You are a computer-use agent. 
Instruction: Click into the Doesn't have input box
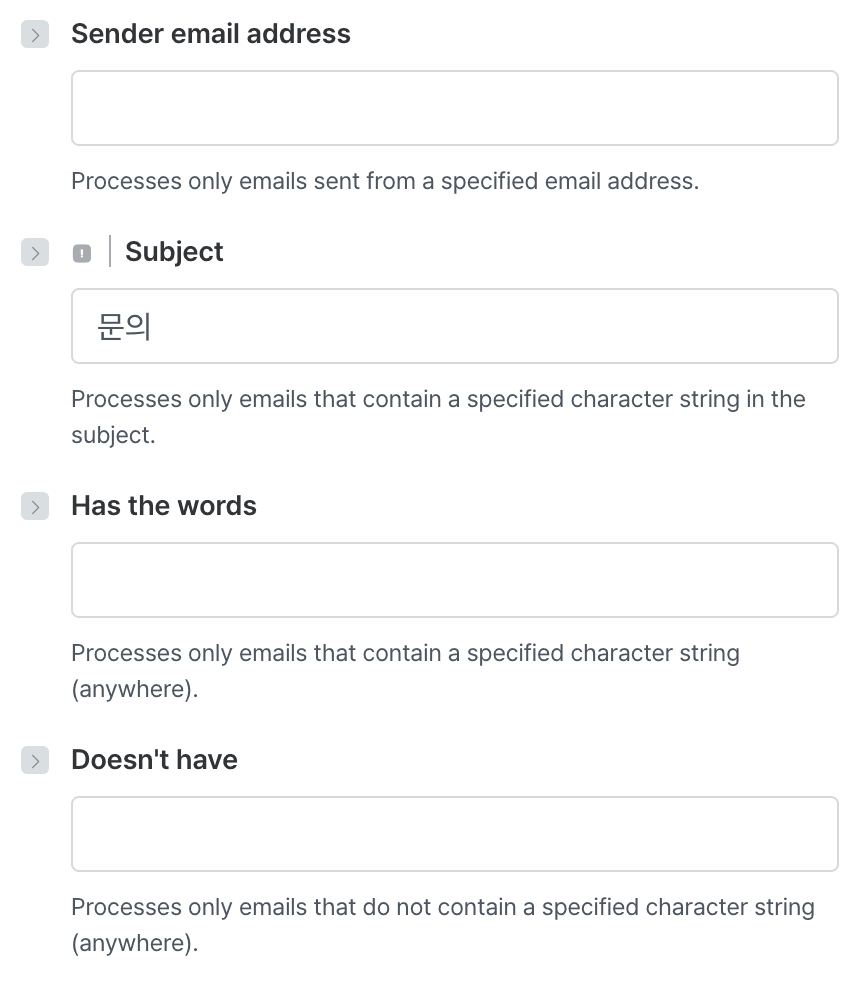[x=454, y=834]
